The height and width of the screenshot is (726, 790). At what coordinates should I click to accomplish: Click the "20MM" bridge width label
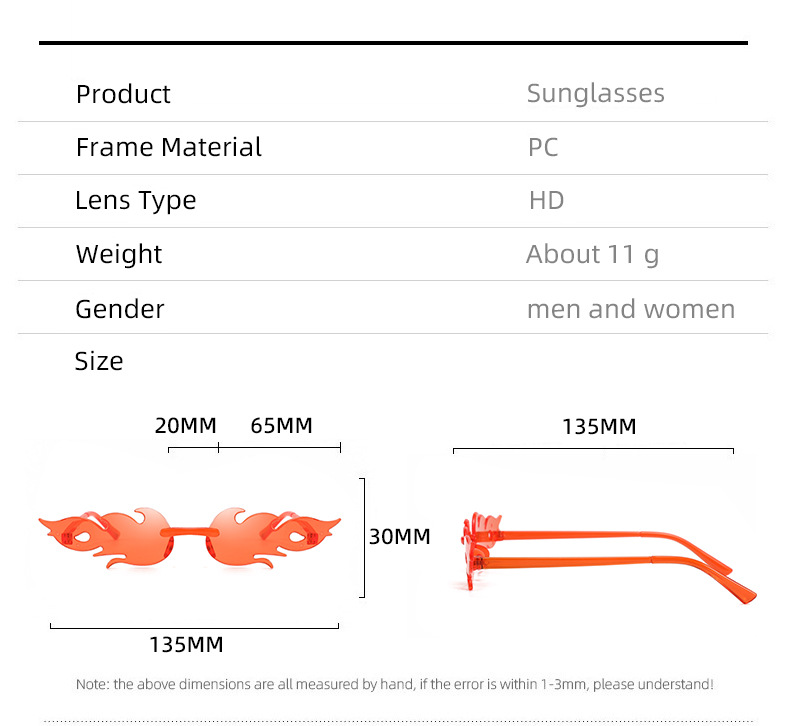(185, 426)
